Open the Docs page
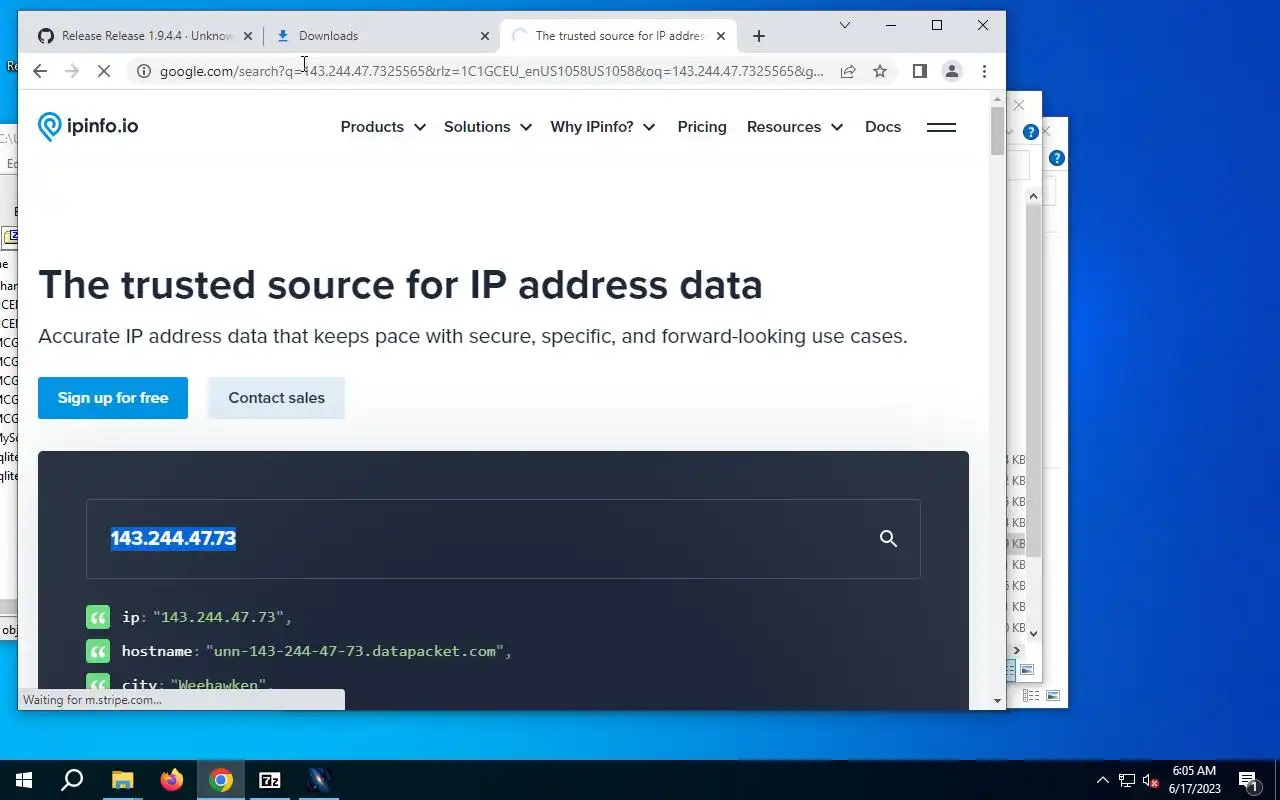 click(x=883, y=127)
